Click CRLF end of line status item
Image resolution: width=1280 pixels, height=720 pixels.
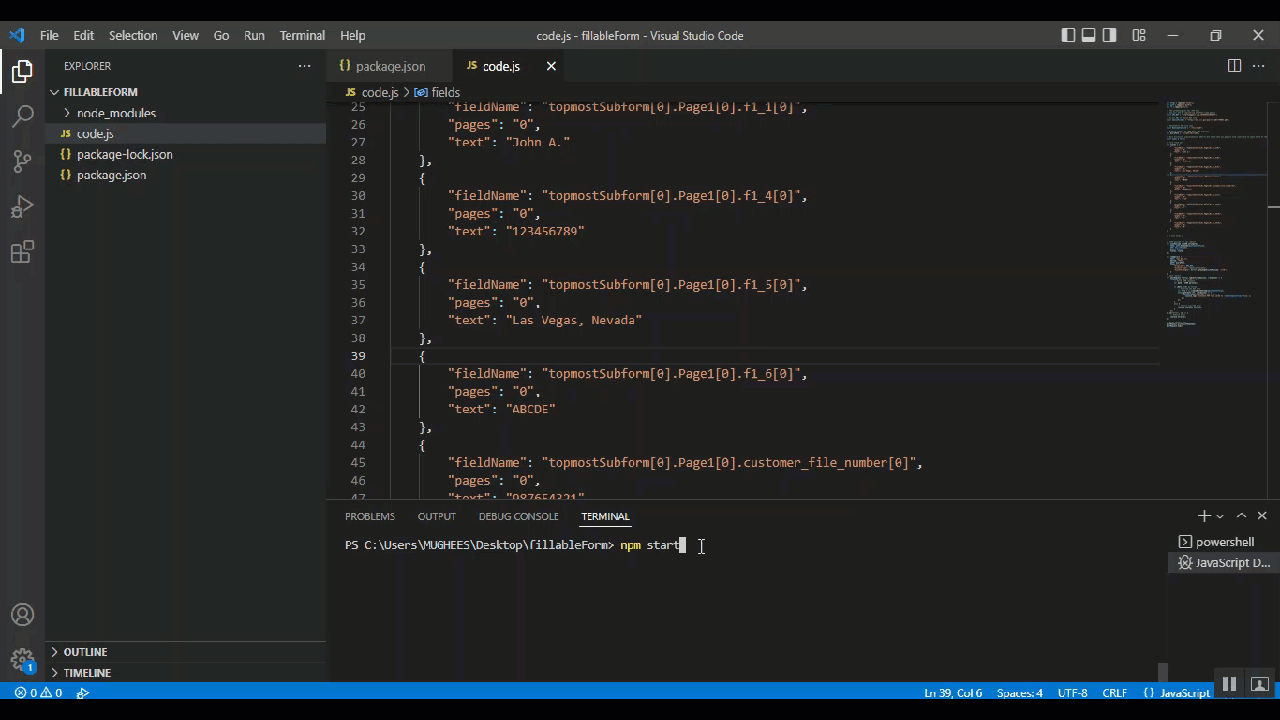click(1114, 693)
